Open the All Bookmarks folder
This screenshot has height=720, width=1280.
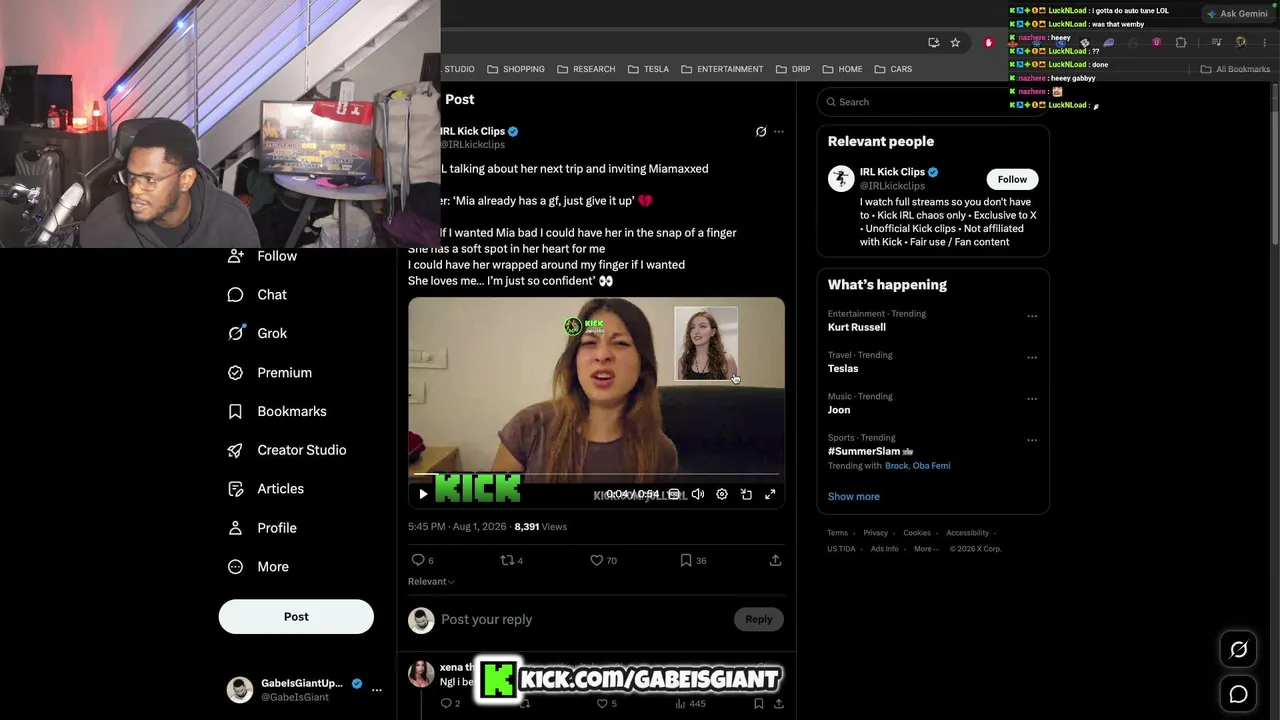click(x=1235, y=69)
